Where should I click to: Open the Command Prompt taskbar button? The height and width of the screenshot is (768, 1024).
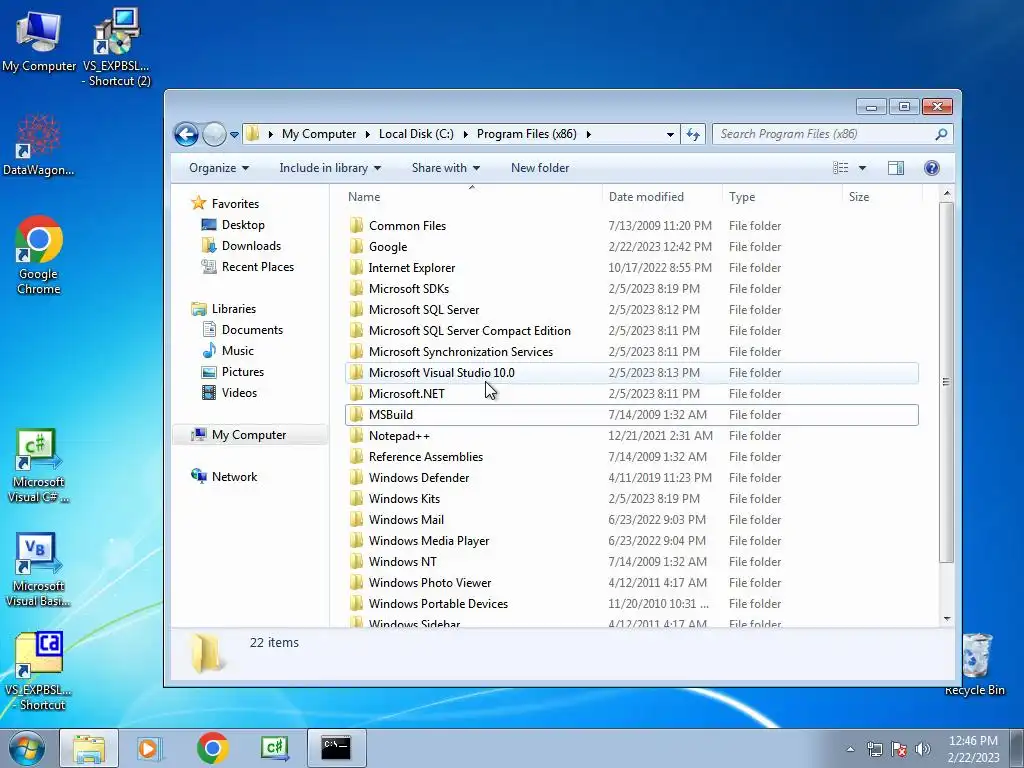coord(336,748)
